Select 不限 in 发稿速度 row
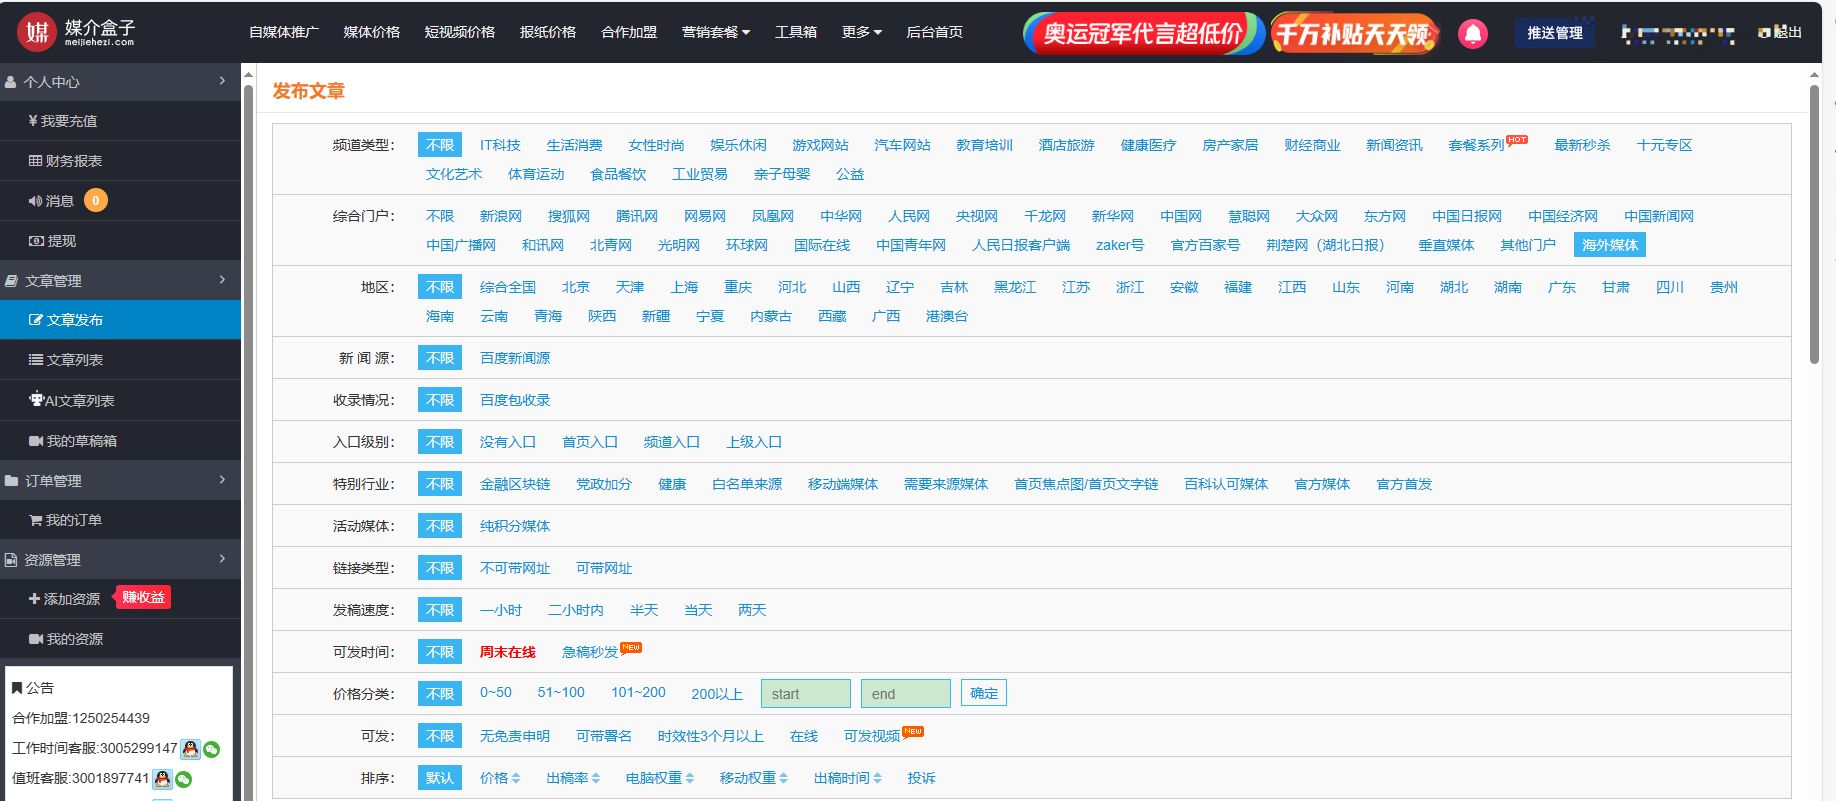The width and height of the screenshot is (1836, 801). (440, 610)
